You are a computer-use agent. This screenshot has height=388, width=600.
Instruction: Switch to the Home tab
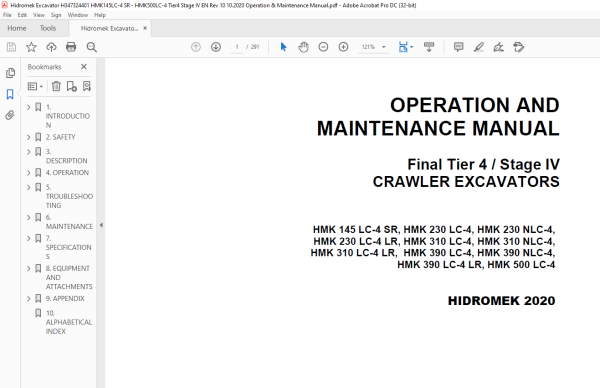pos(17,28)
